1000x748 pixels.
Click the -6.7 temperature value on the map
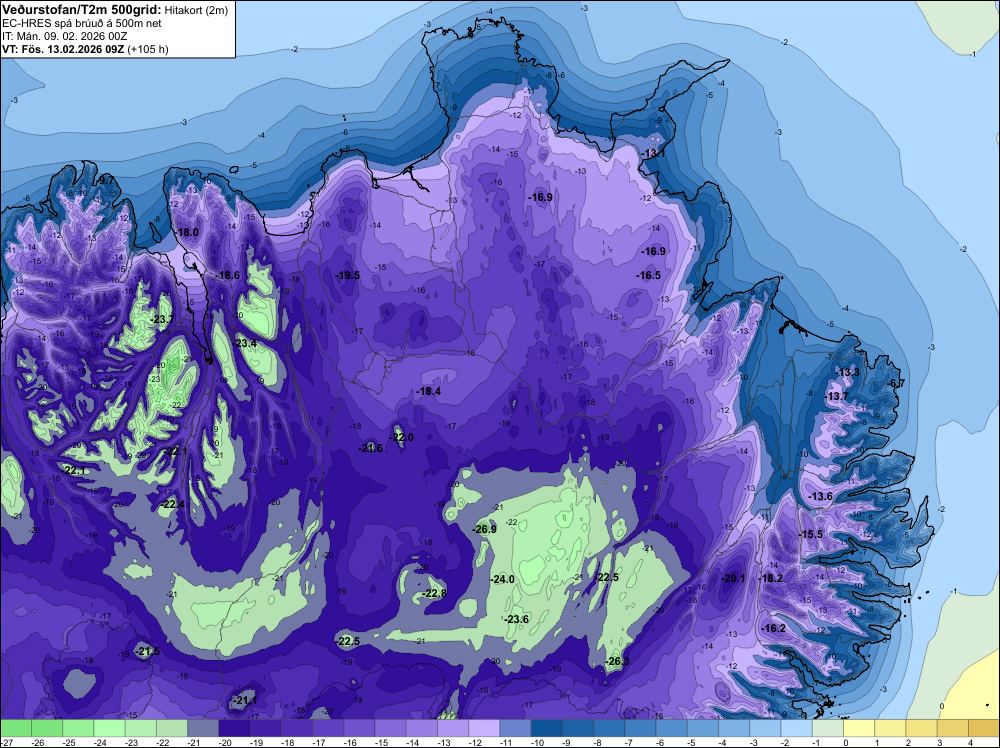[895, 383]
